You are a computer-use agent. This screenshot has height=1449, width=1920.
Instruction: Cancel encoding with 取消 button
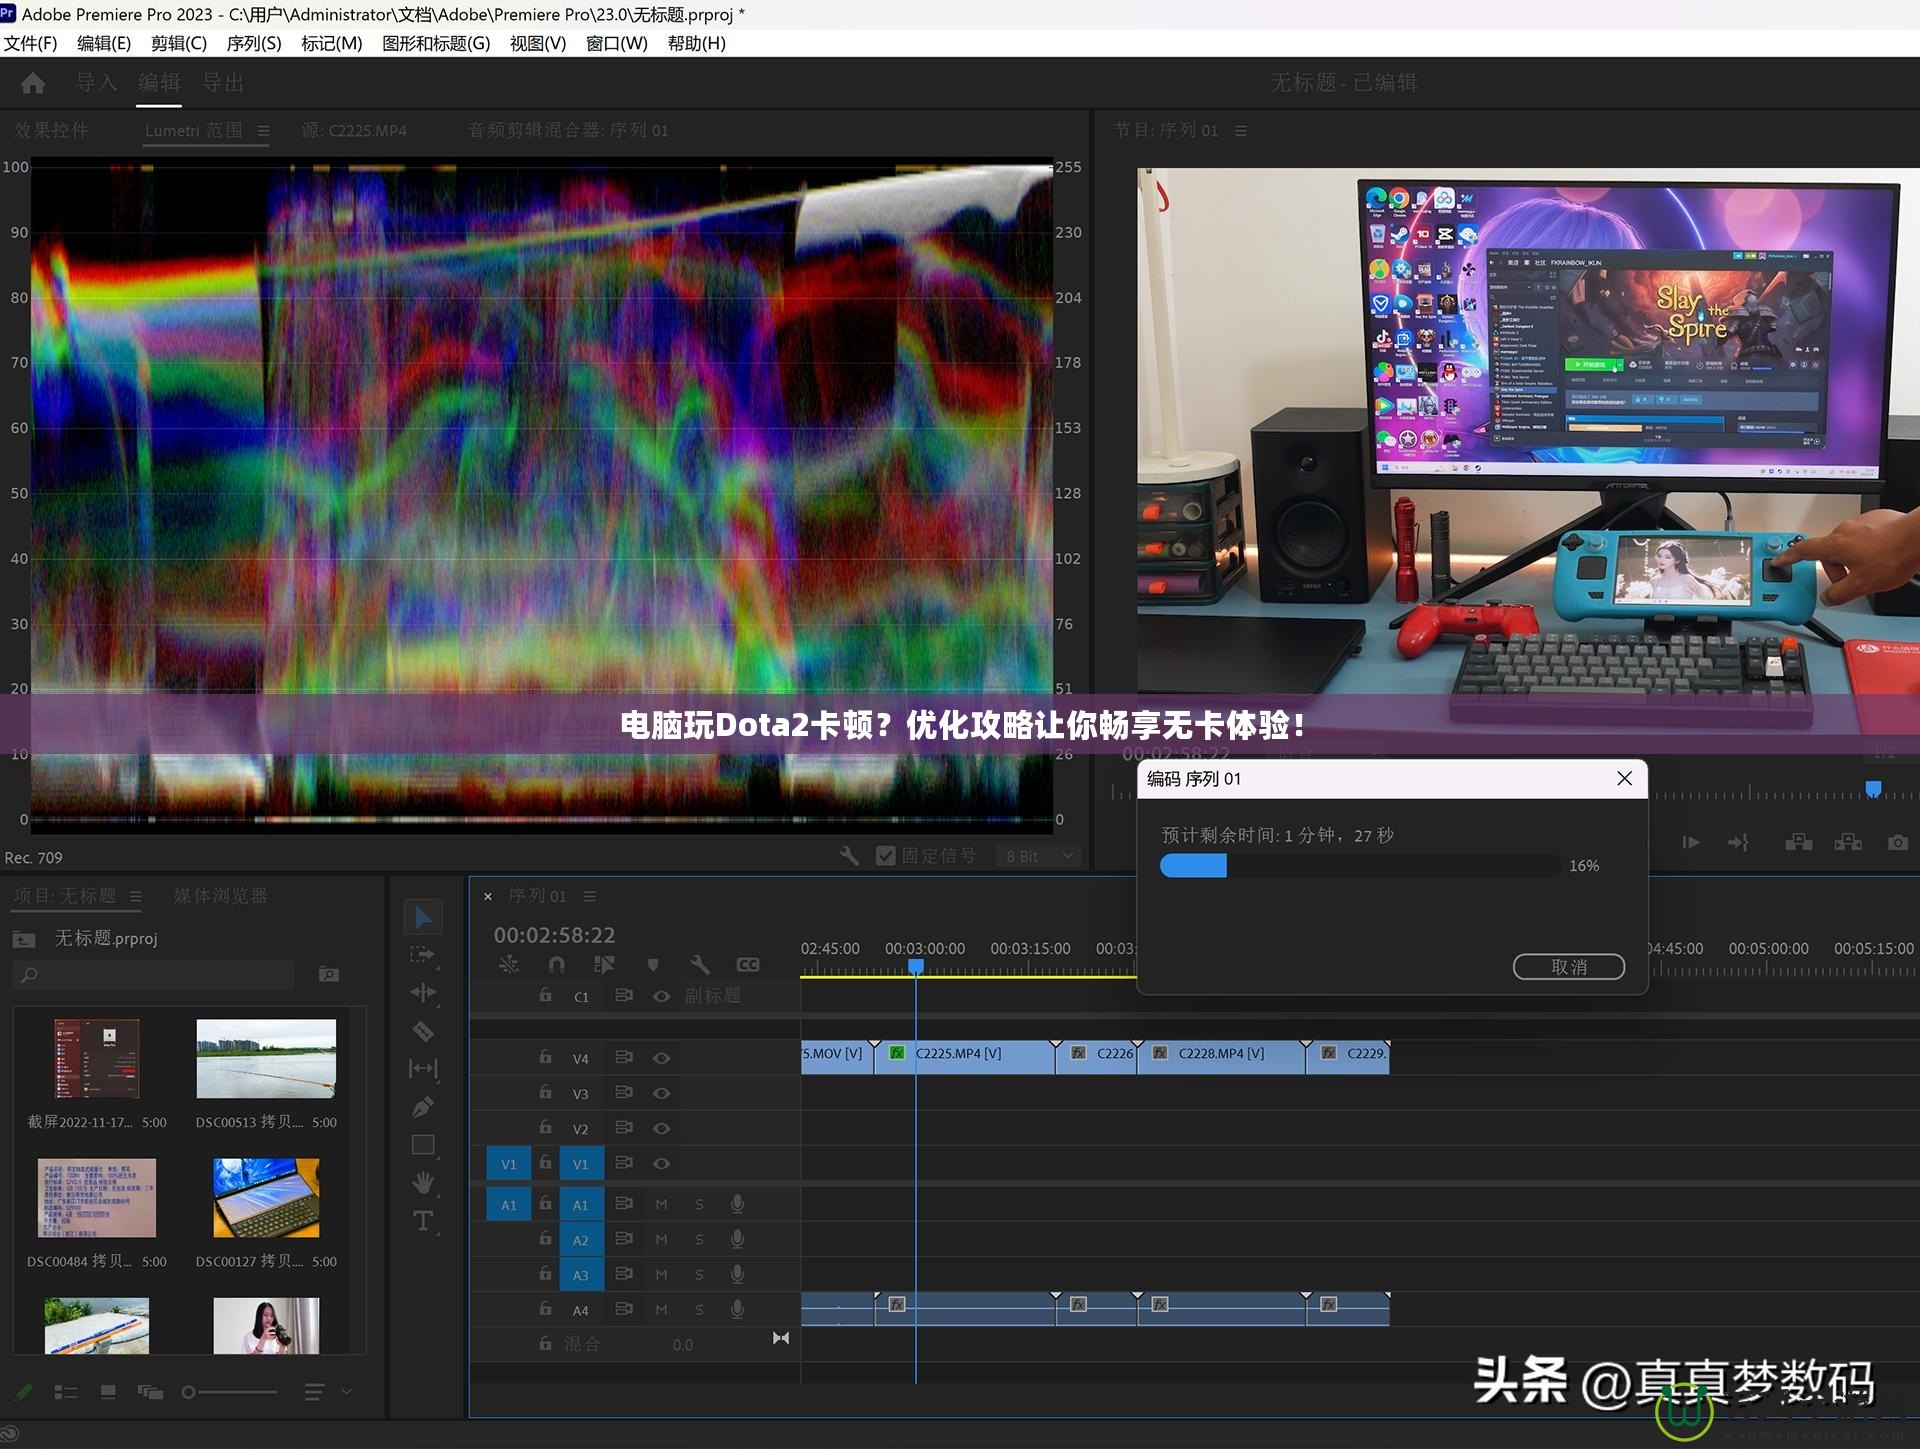[1568, 967]
